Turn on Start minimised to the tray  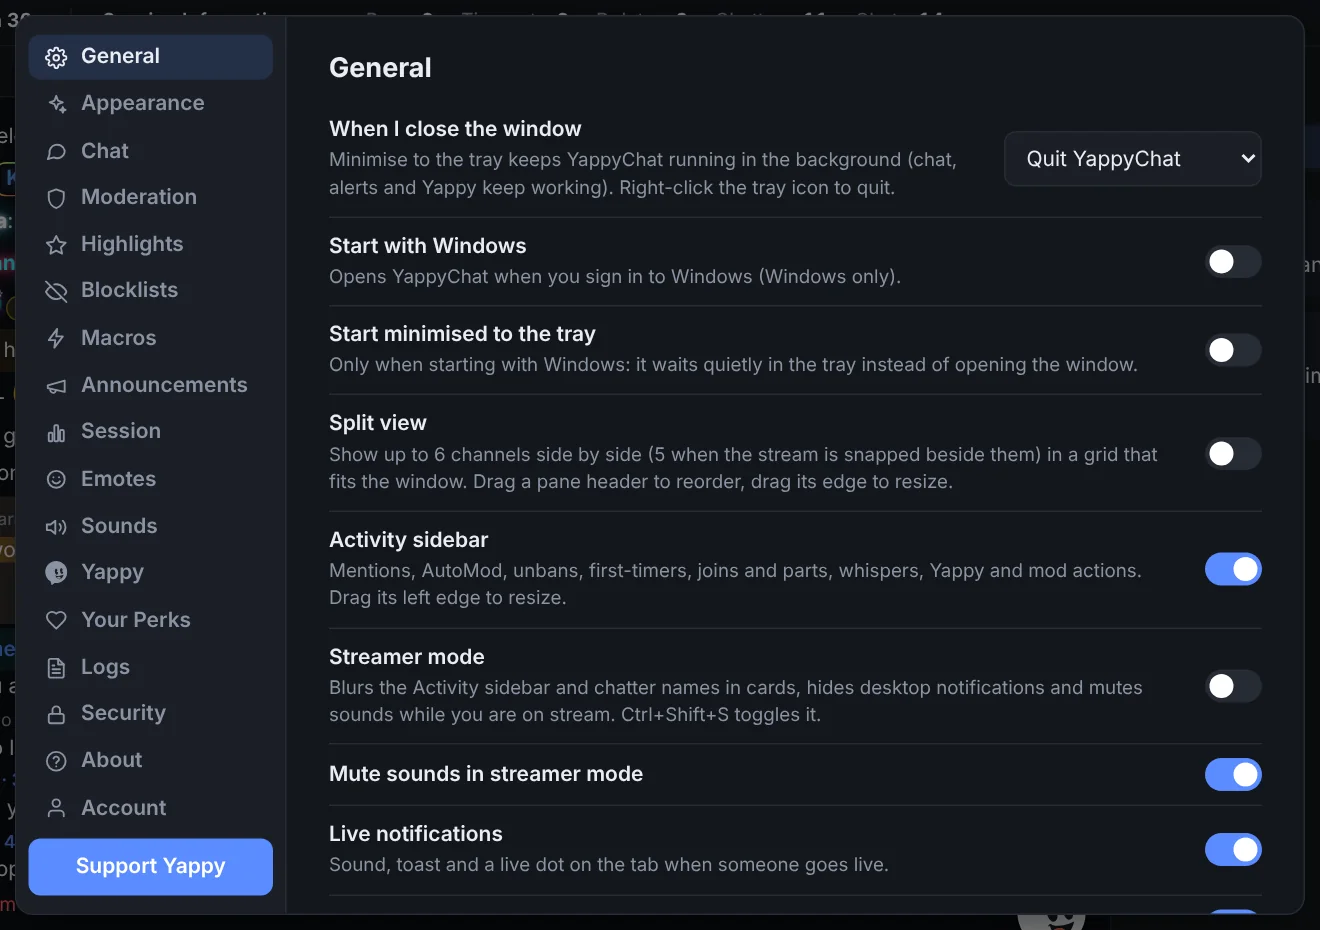(1233, 350)
